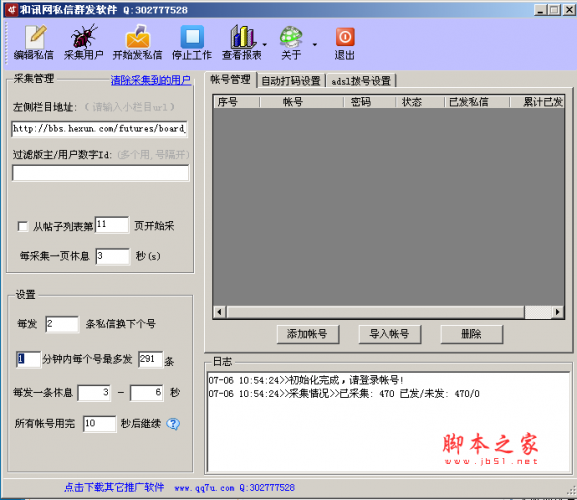
Task: Switch to 帐号管理 tab
Action: click(x=230, y=79)
